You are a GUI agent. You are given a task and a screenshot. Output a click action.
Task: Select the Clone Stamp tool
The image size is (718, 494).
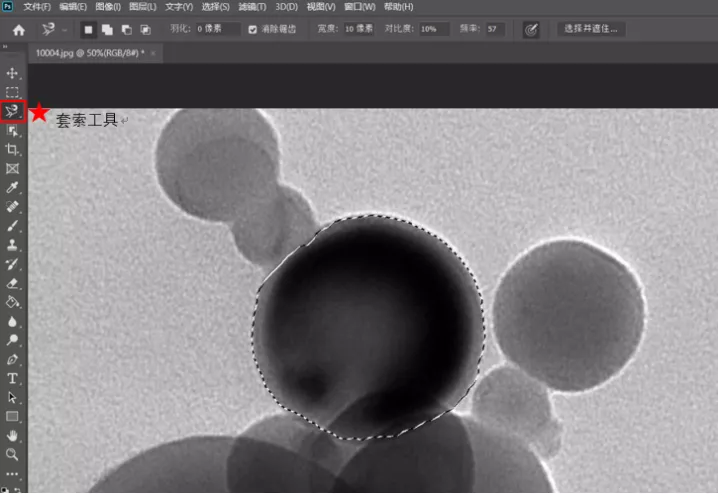(x=12, y=245)
